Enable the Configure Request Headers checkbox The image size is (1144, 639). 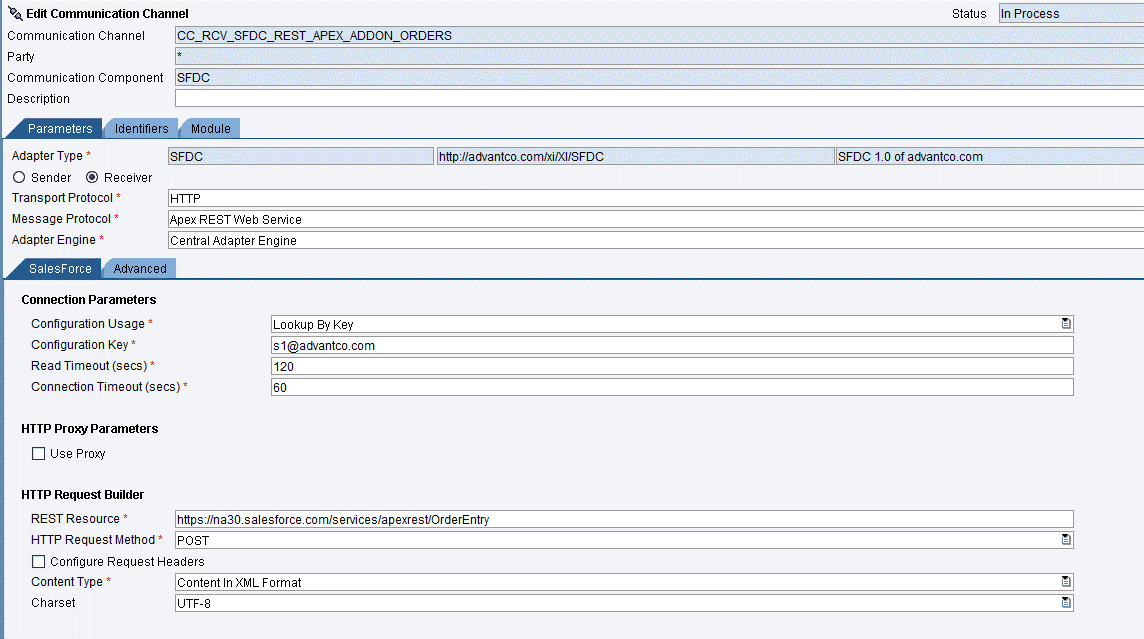pos(38,560)
